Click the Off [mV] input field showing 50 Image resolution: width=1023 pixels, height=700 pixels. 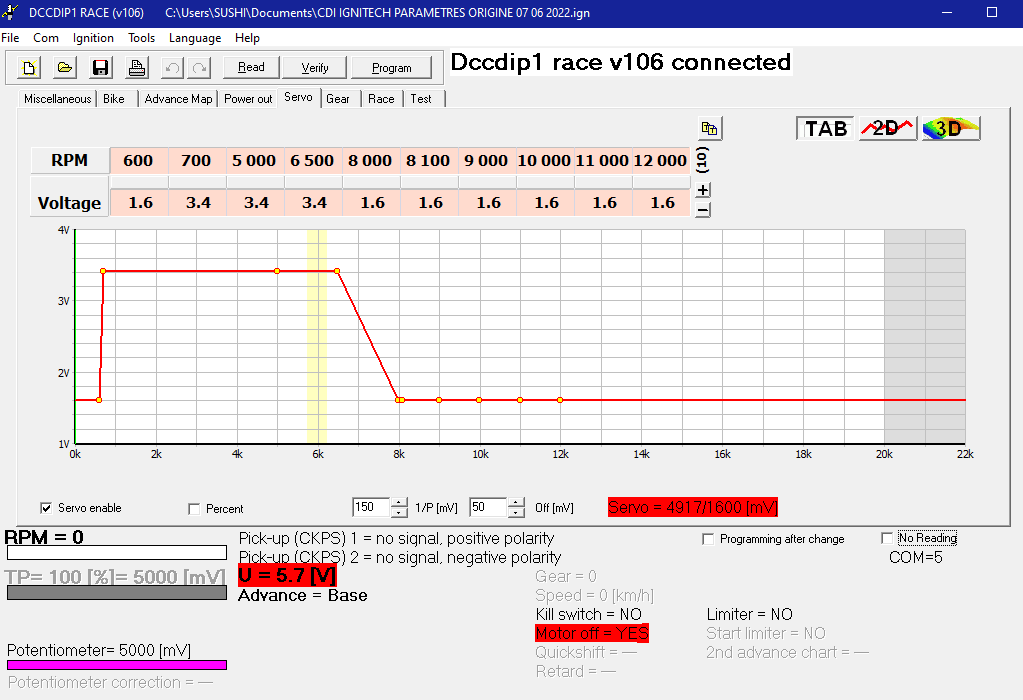tap(488, 508)
